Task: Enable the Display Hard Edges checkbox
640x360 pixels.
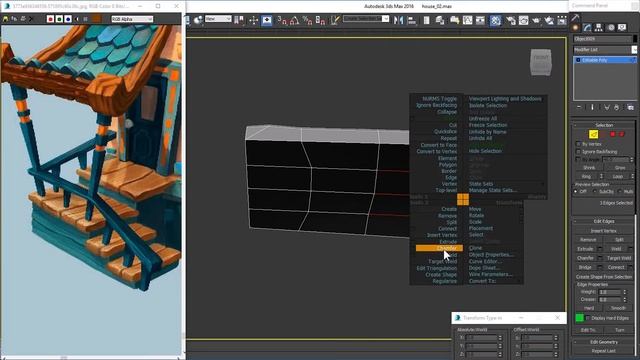Action: click(589, 318)
